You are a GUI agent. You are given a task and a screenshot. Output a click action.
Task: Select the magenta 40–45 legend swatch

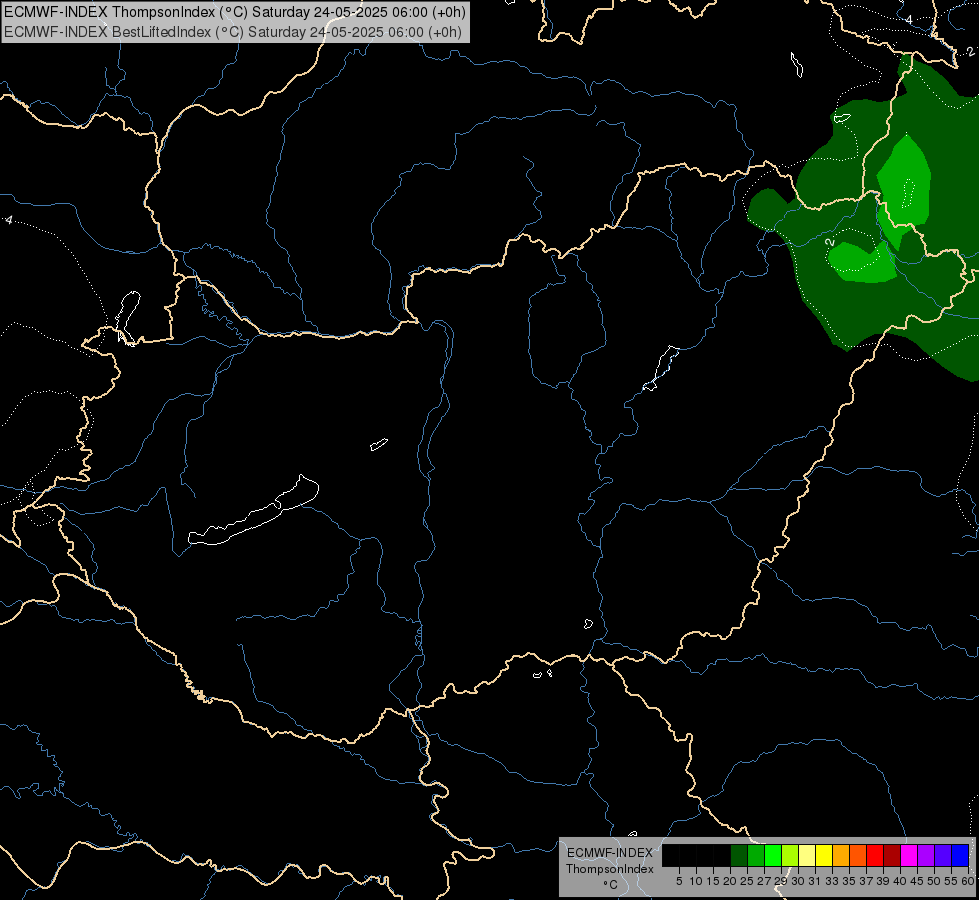click(909, 855)
